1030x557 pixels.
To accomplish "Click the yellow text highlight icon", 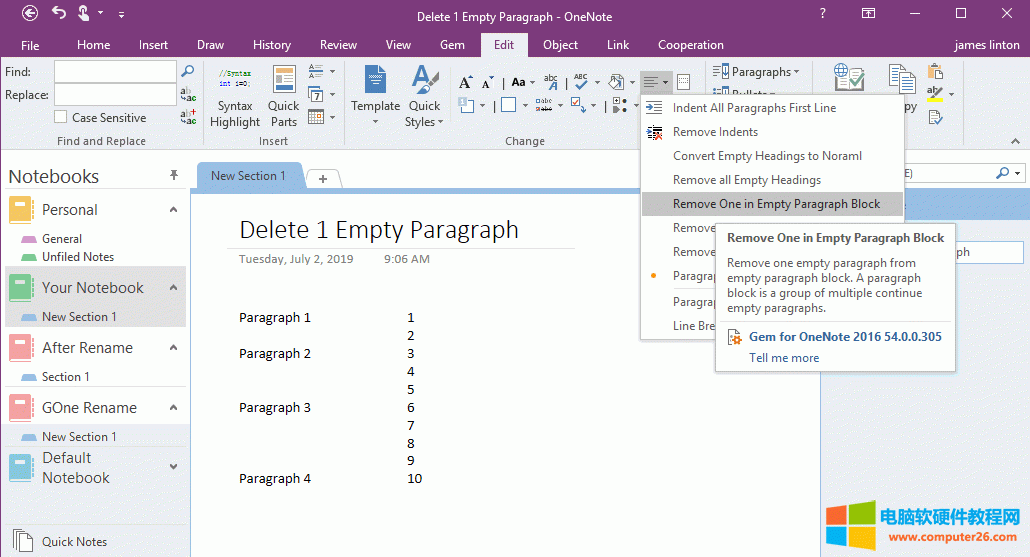I will click(x=935, y=95).
